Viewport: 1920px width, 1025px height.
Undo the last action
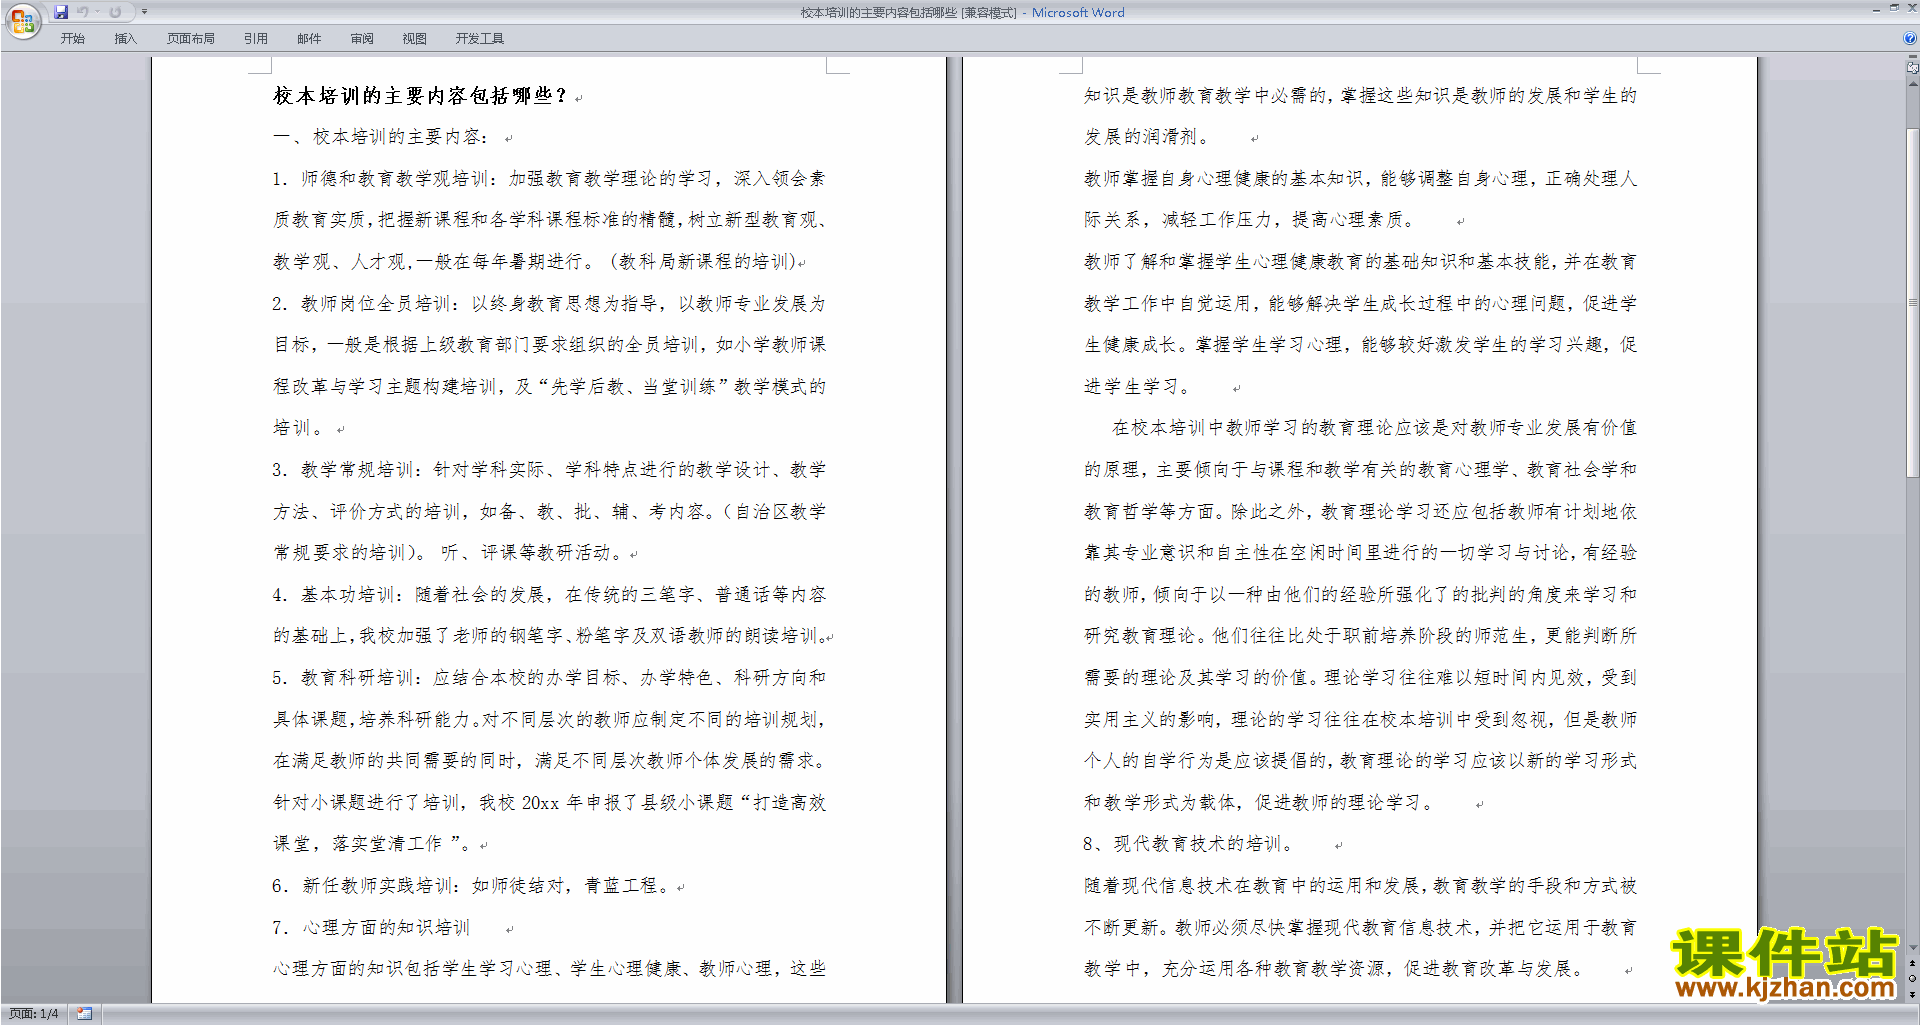point(83,12)
